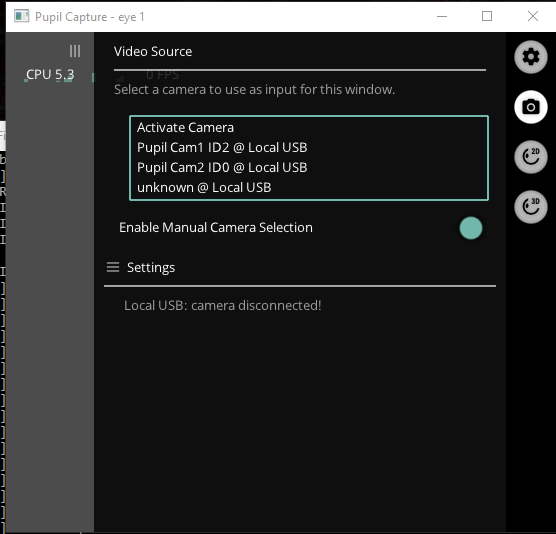Click 'Enable Manual Camera Selection' label text
The height and width of the screenshot is (534, 556).
(x=216, y=228)
